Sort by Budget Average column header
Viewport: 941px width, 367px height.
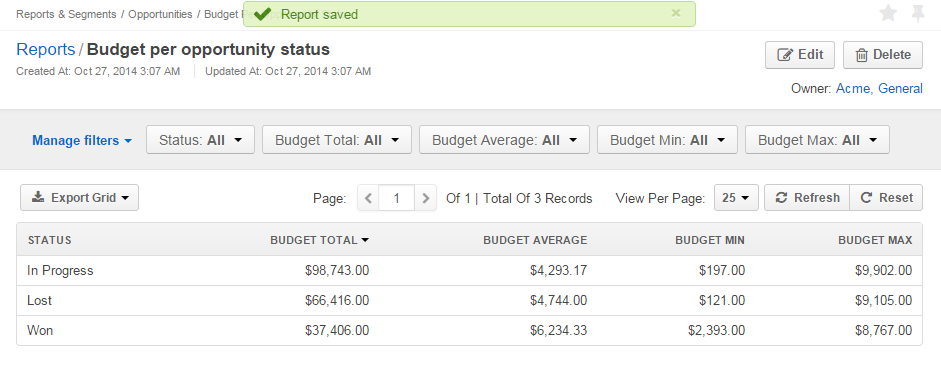535,240
